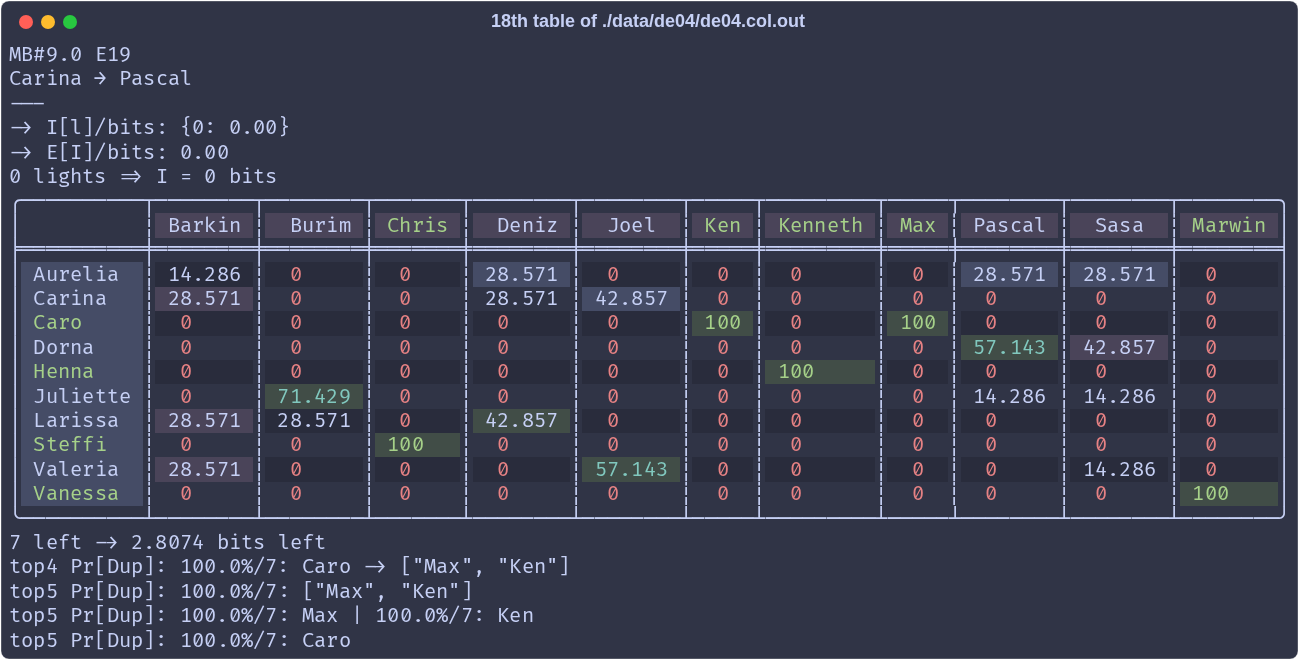
Task: Click Valeria's 14.286 cell under Sasa
Action: (1119, 469)
